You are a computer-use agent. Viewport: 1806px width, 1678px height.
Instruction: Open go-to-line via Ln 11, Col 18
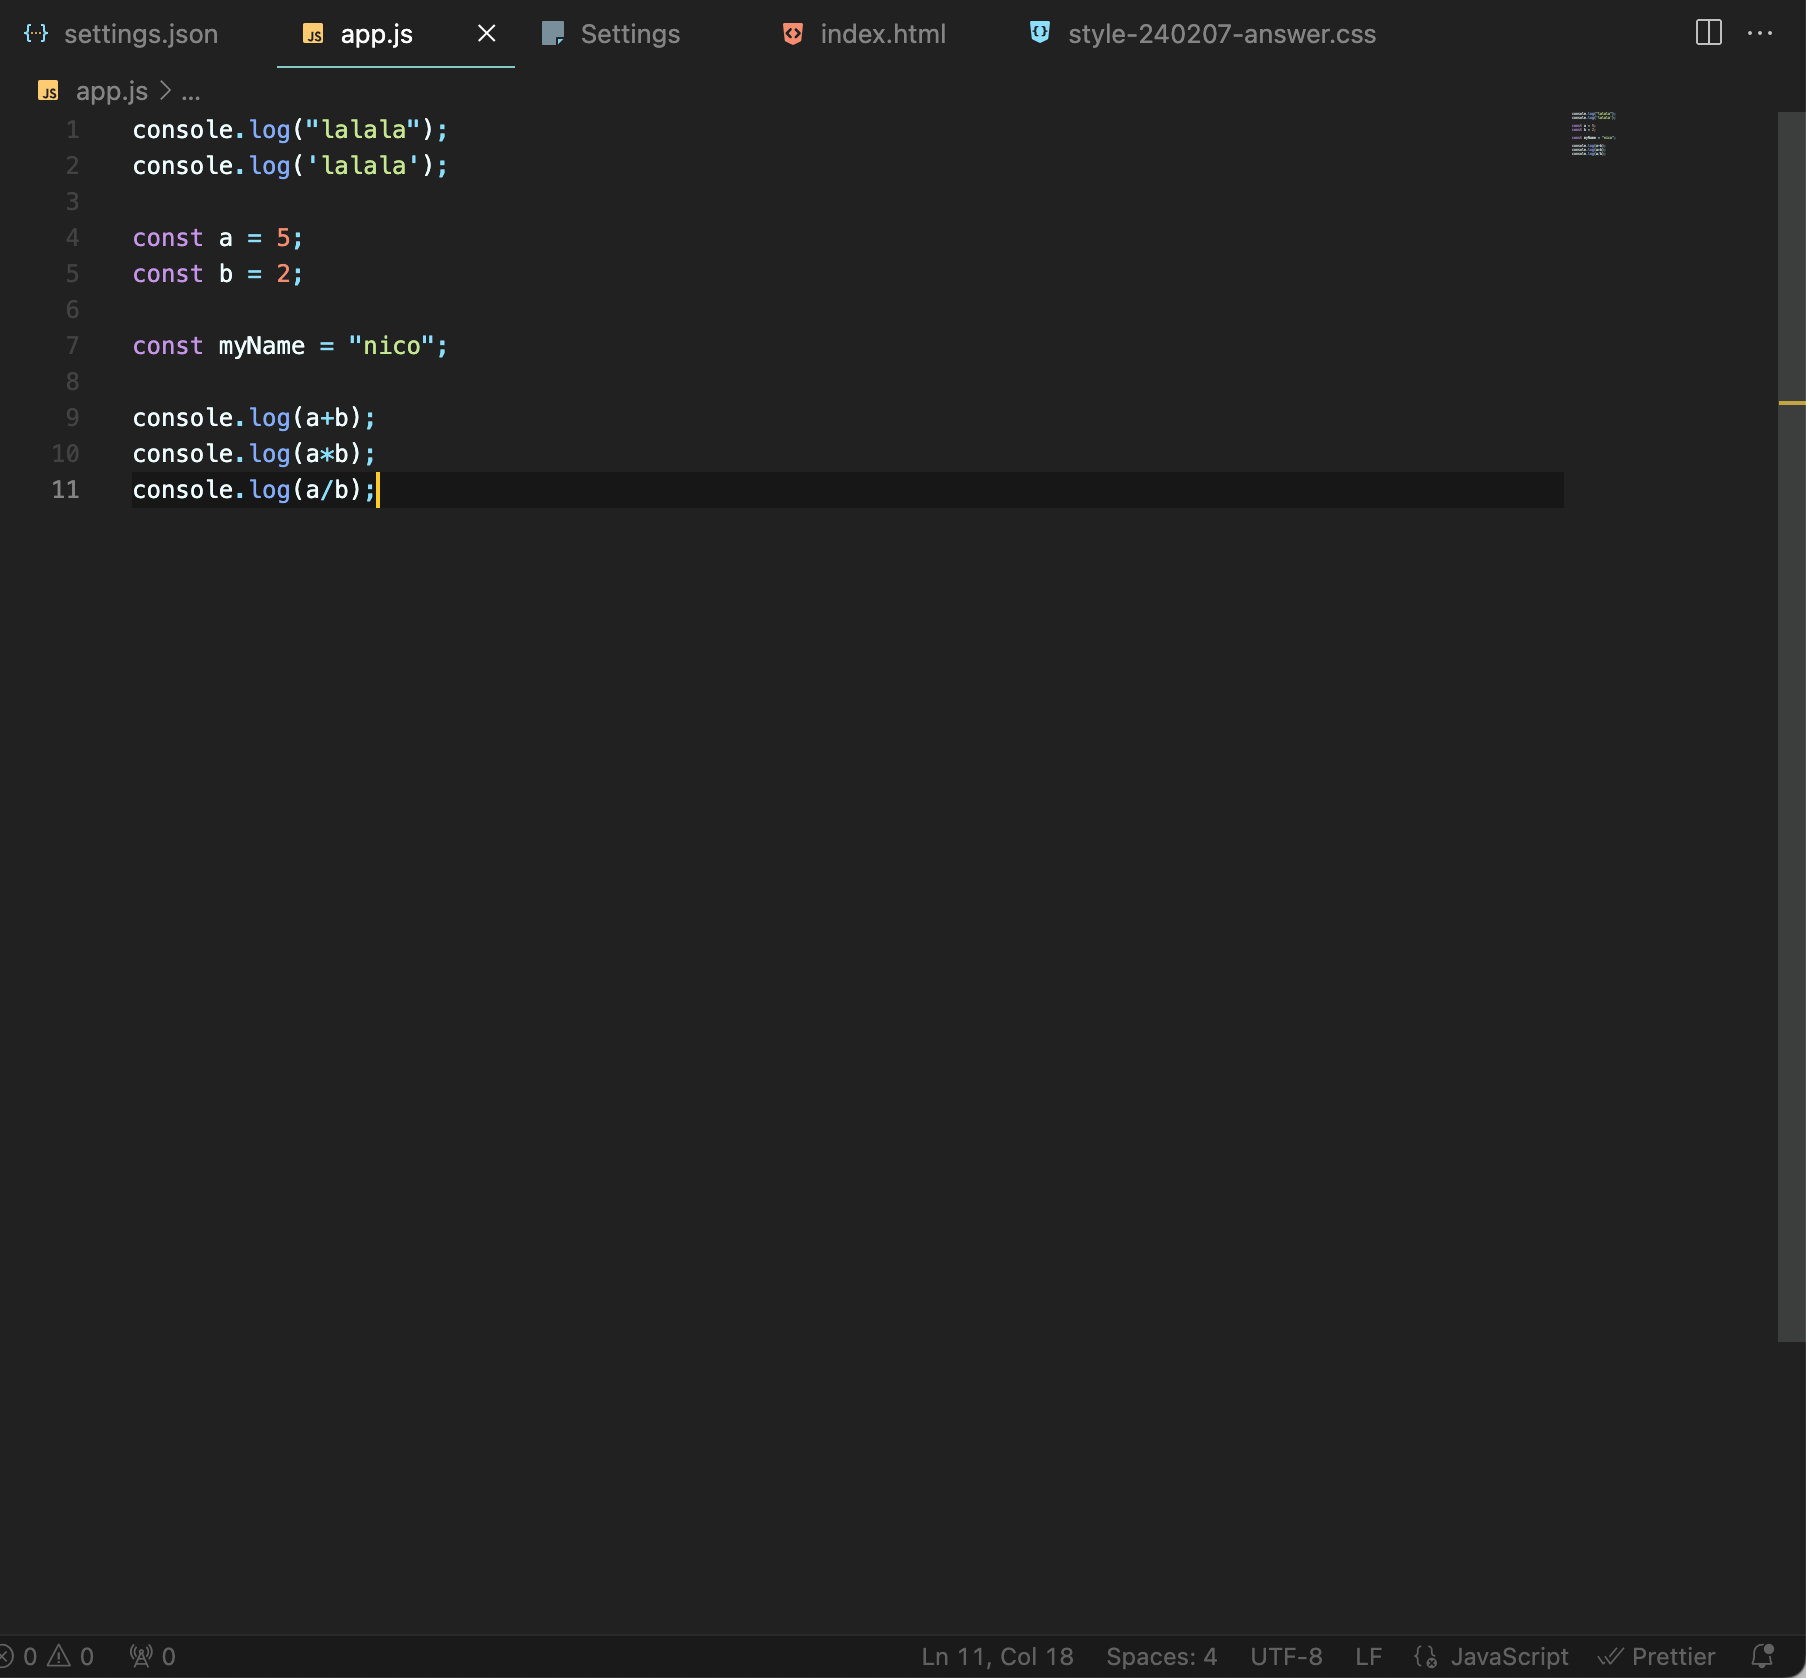point(996,1656)
